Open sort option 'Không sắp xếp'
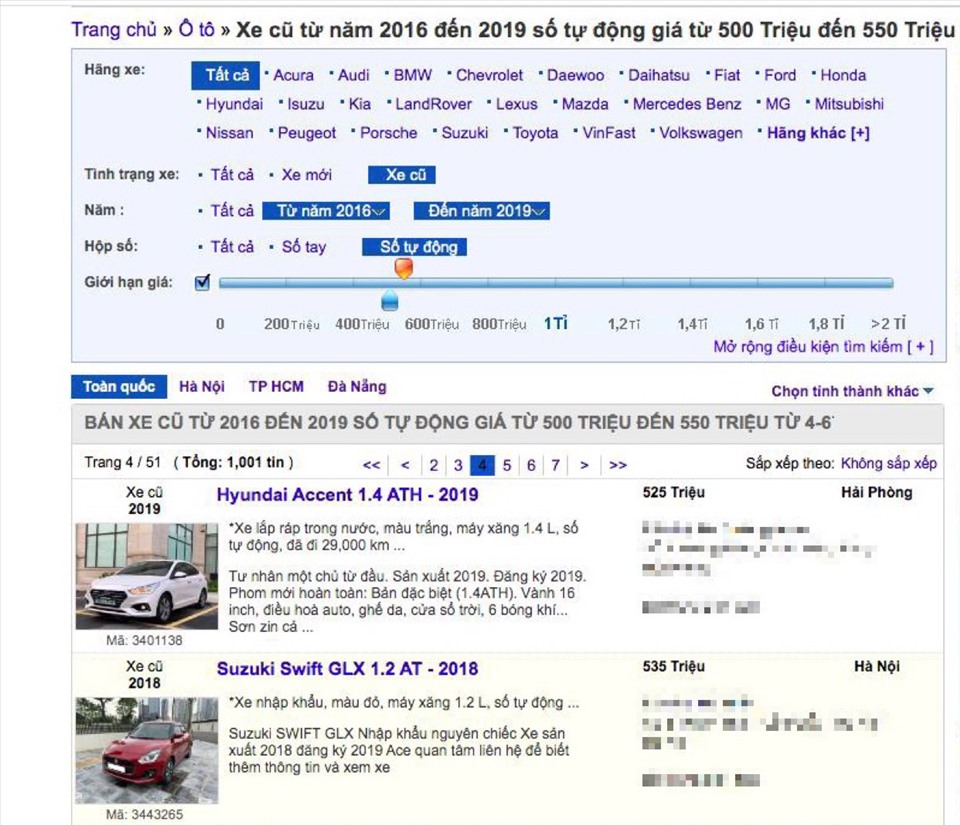This screenshot has height=825, width=960. (888, 463)
